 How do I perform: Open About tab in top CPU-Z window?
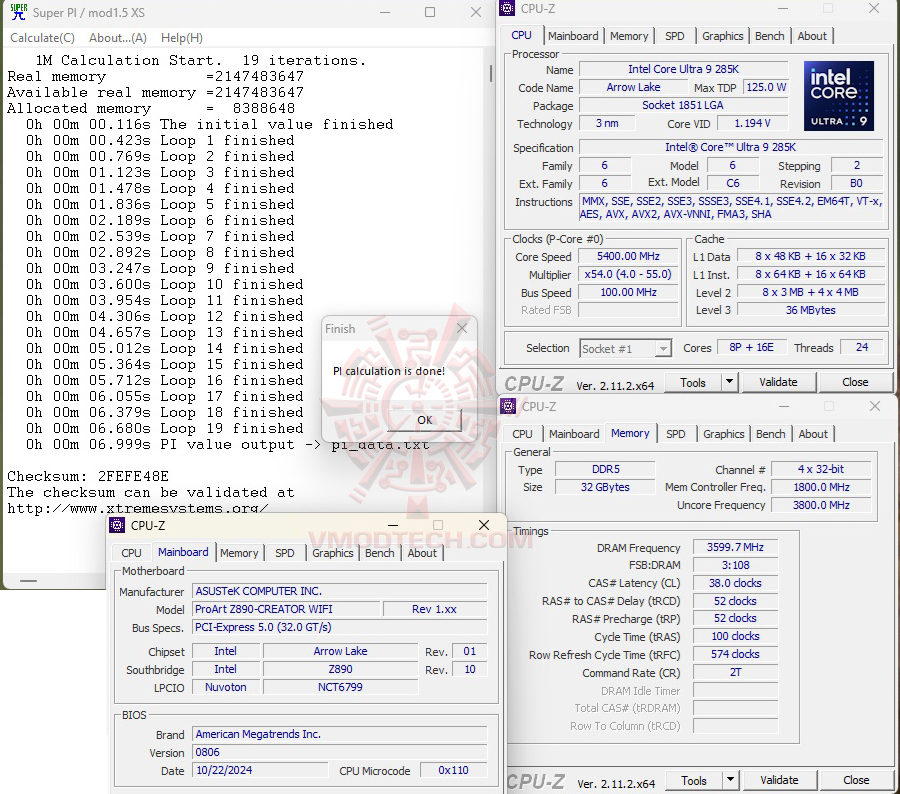click(812, 36)
